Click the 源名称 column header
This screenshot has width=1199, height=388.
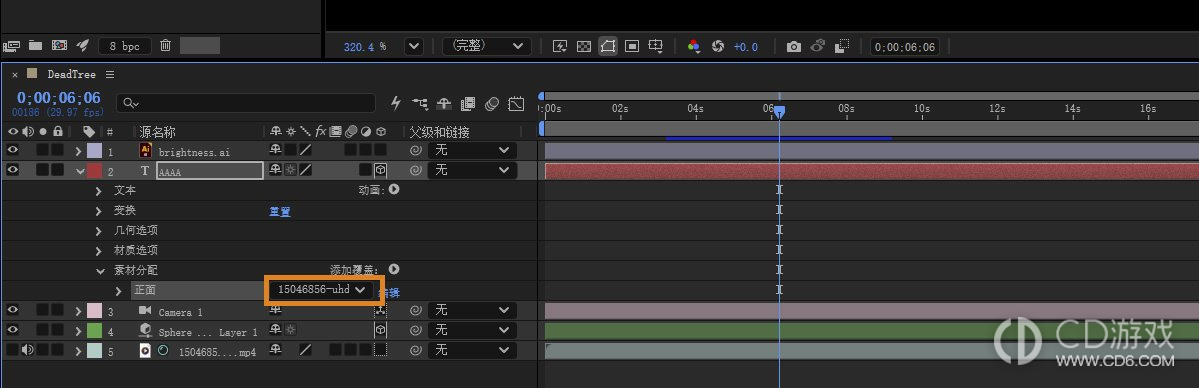[158, 132]
